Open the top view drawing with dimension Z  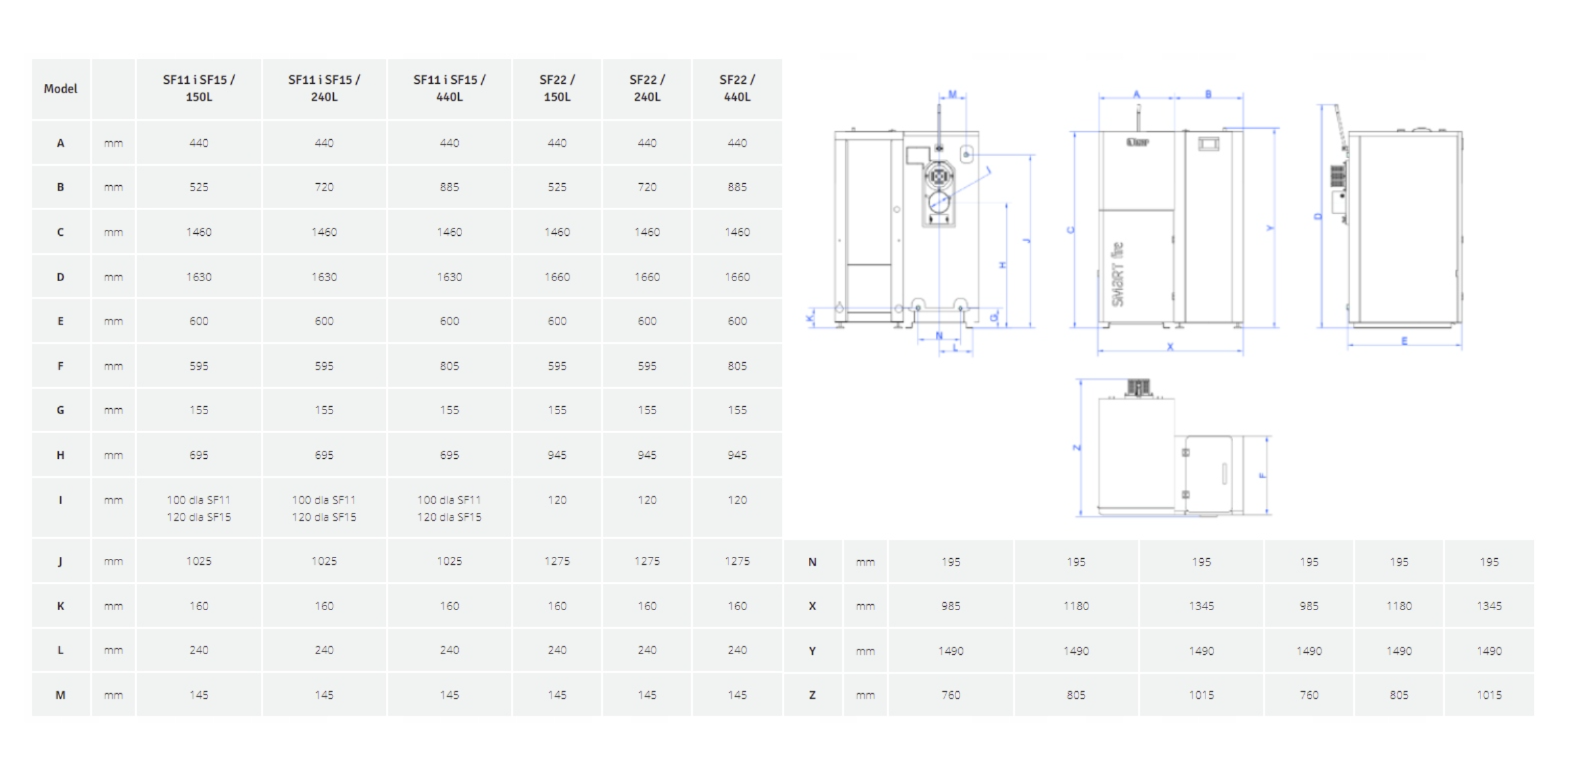[1172, 448]
